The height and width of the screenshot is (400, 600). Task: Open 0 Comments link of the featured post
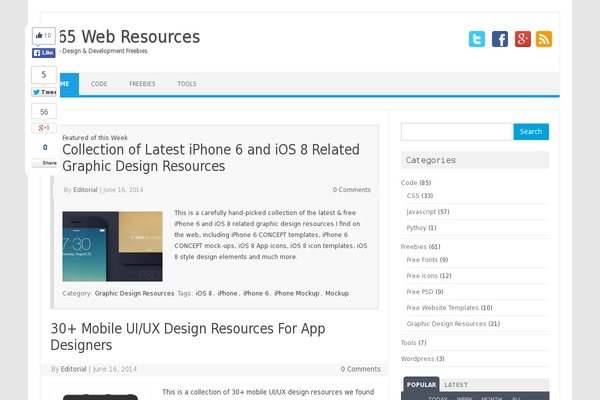click(352, 190)
